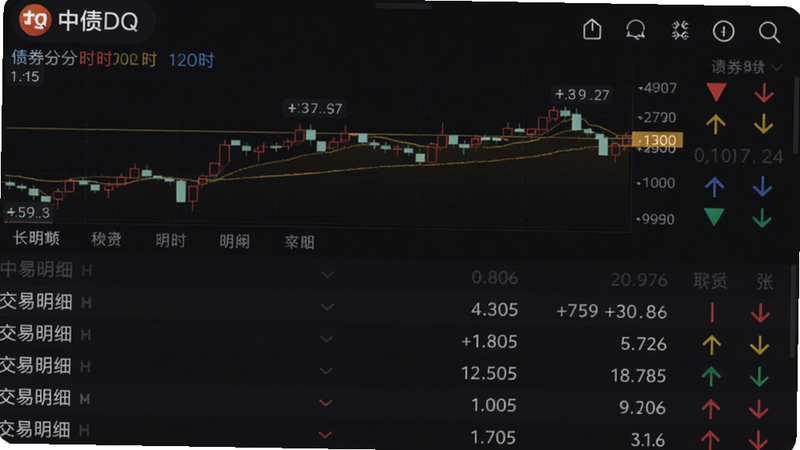
Task: Select green down triangle near 9990
Action: (714, 217)
